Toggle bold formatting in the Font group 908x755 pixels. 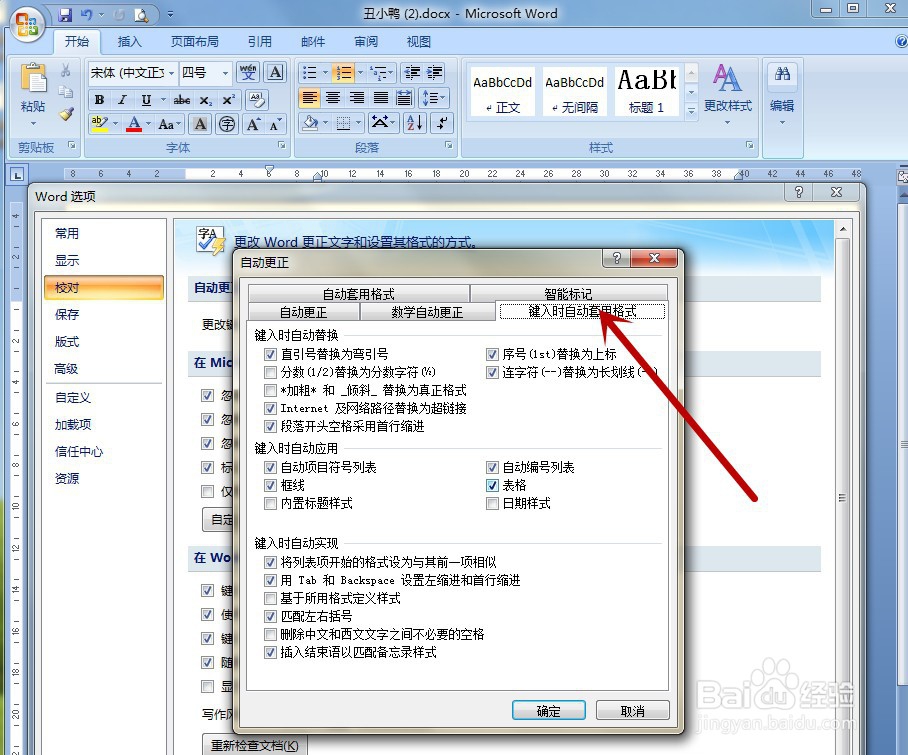99,100
